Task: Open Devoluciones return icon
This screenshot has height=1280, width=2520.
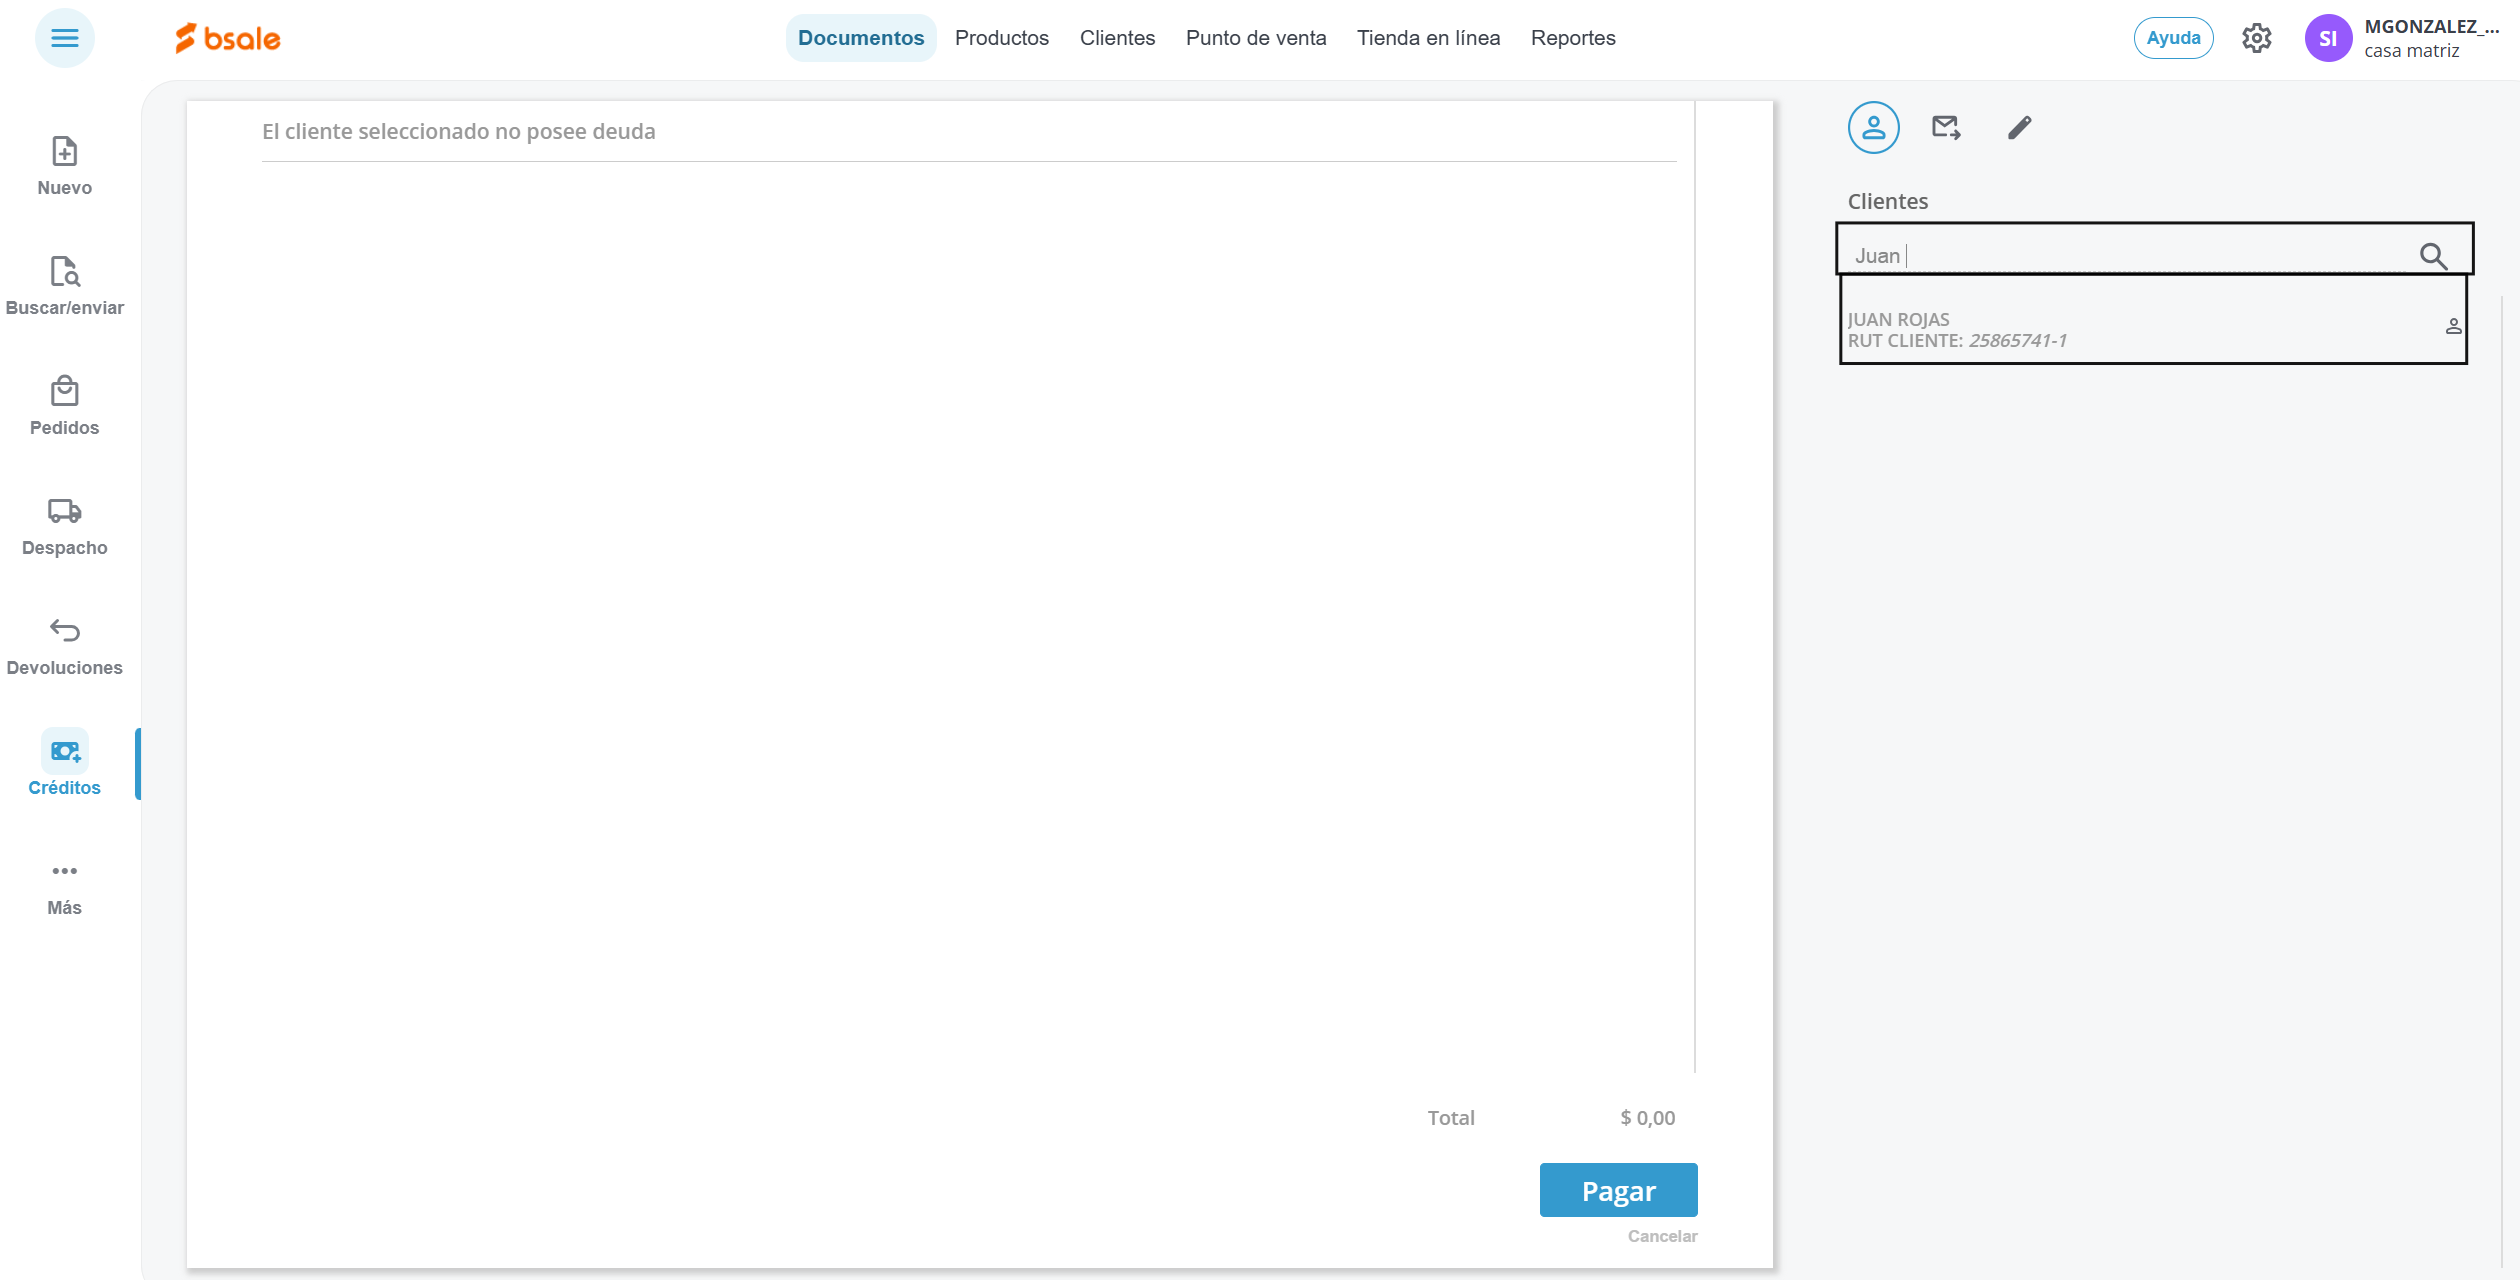Action: (x=64, y=631)
